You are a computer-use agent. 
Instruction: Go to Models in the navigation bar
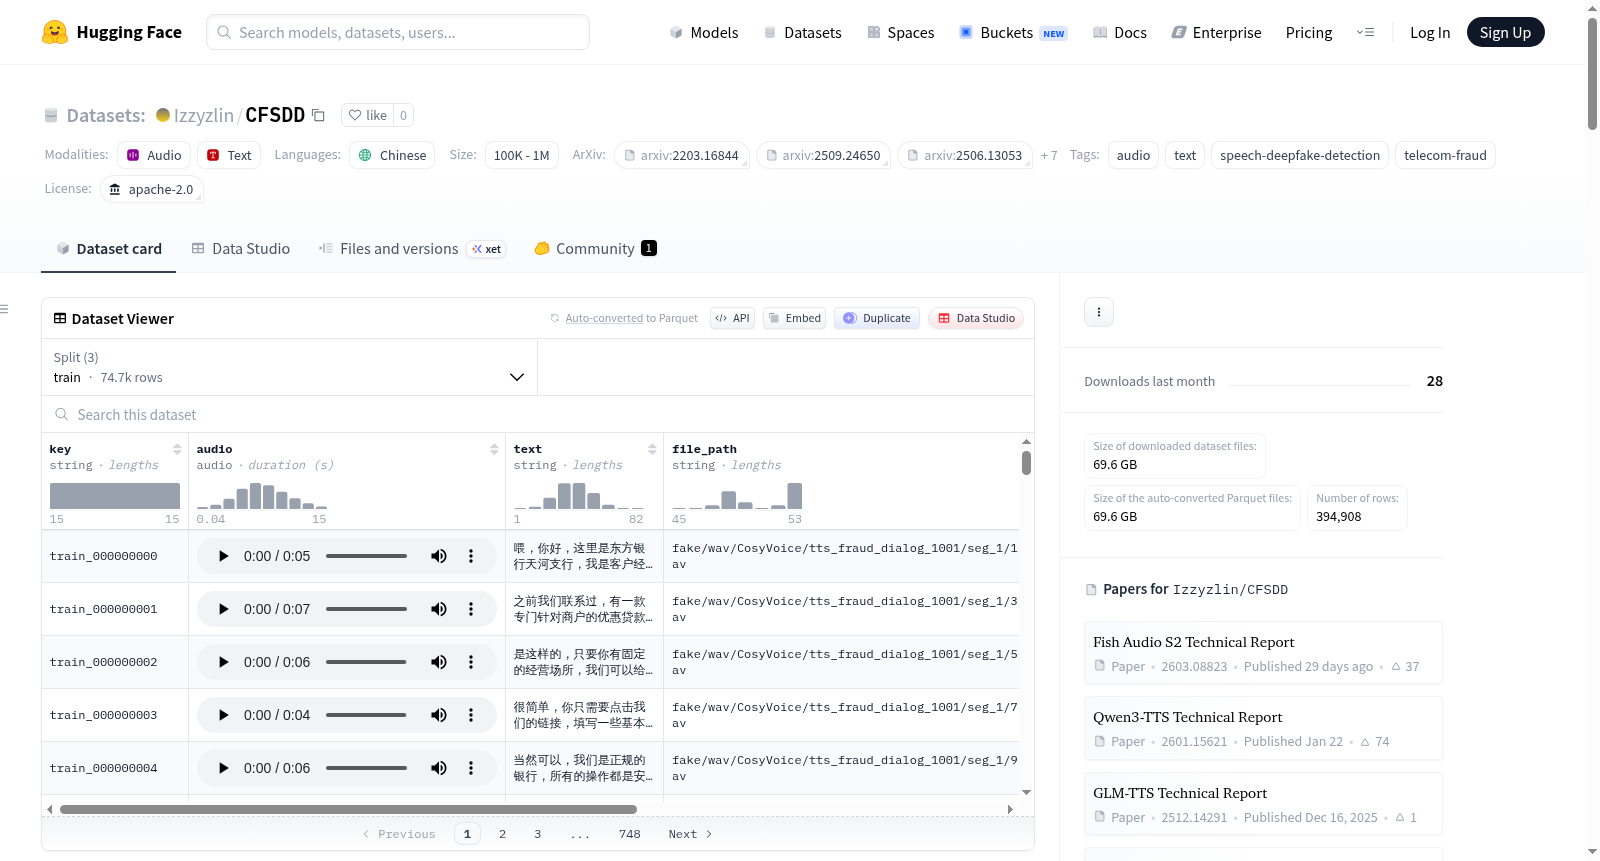(x=704, y=32)
